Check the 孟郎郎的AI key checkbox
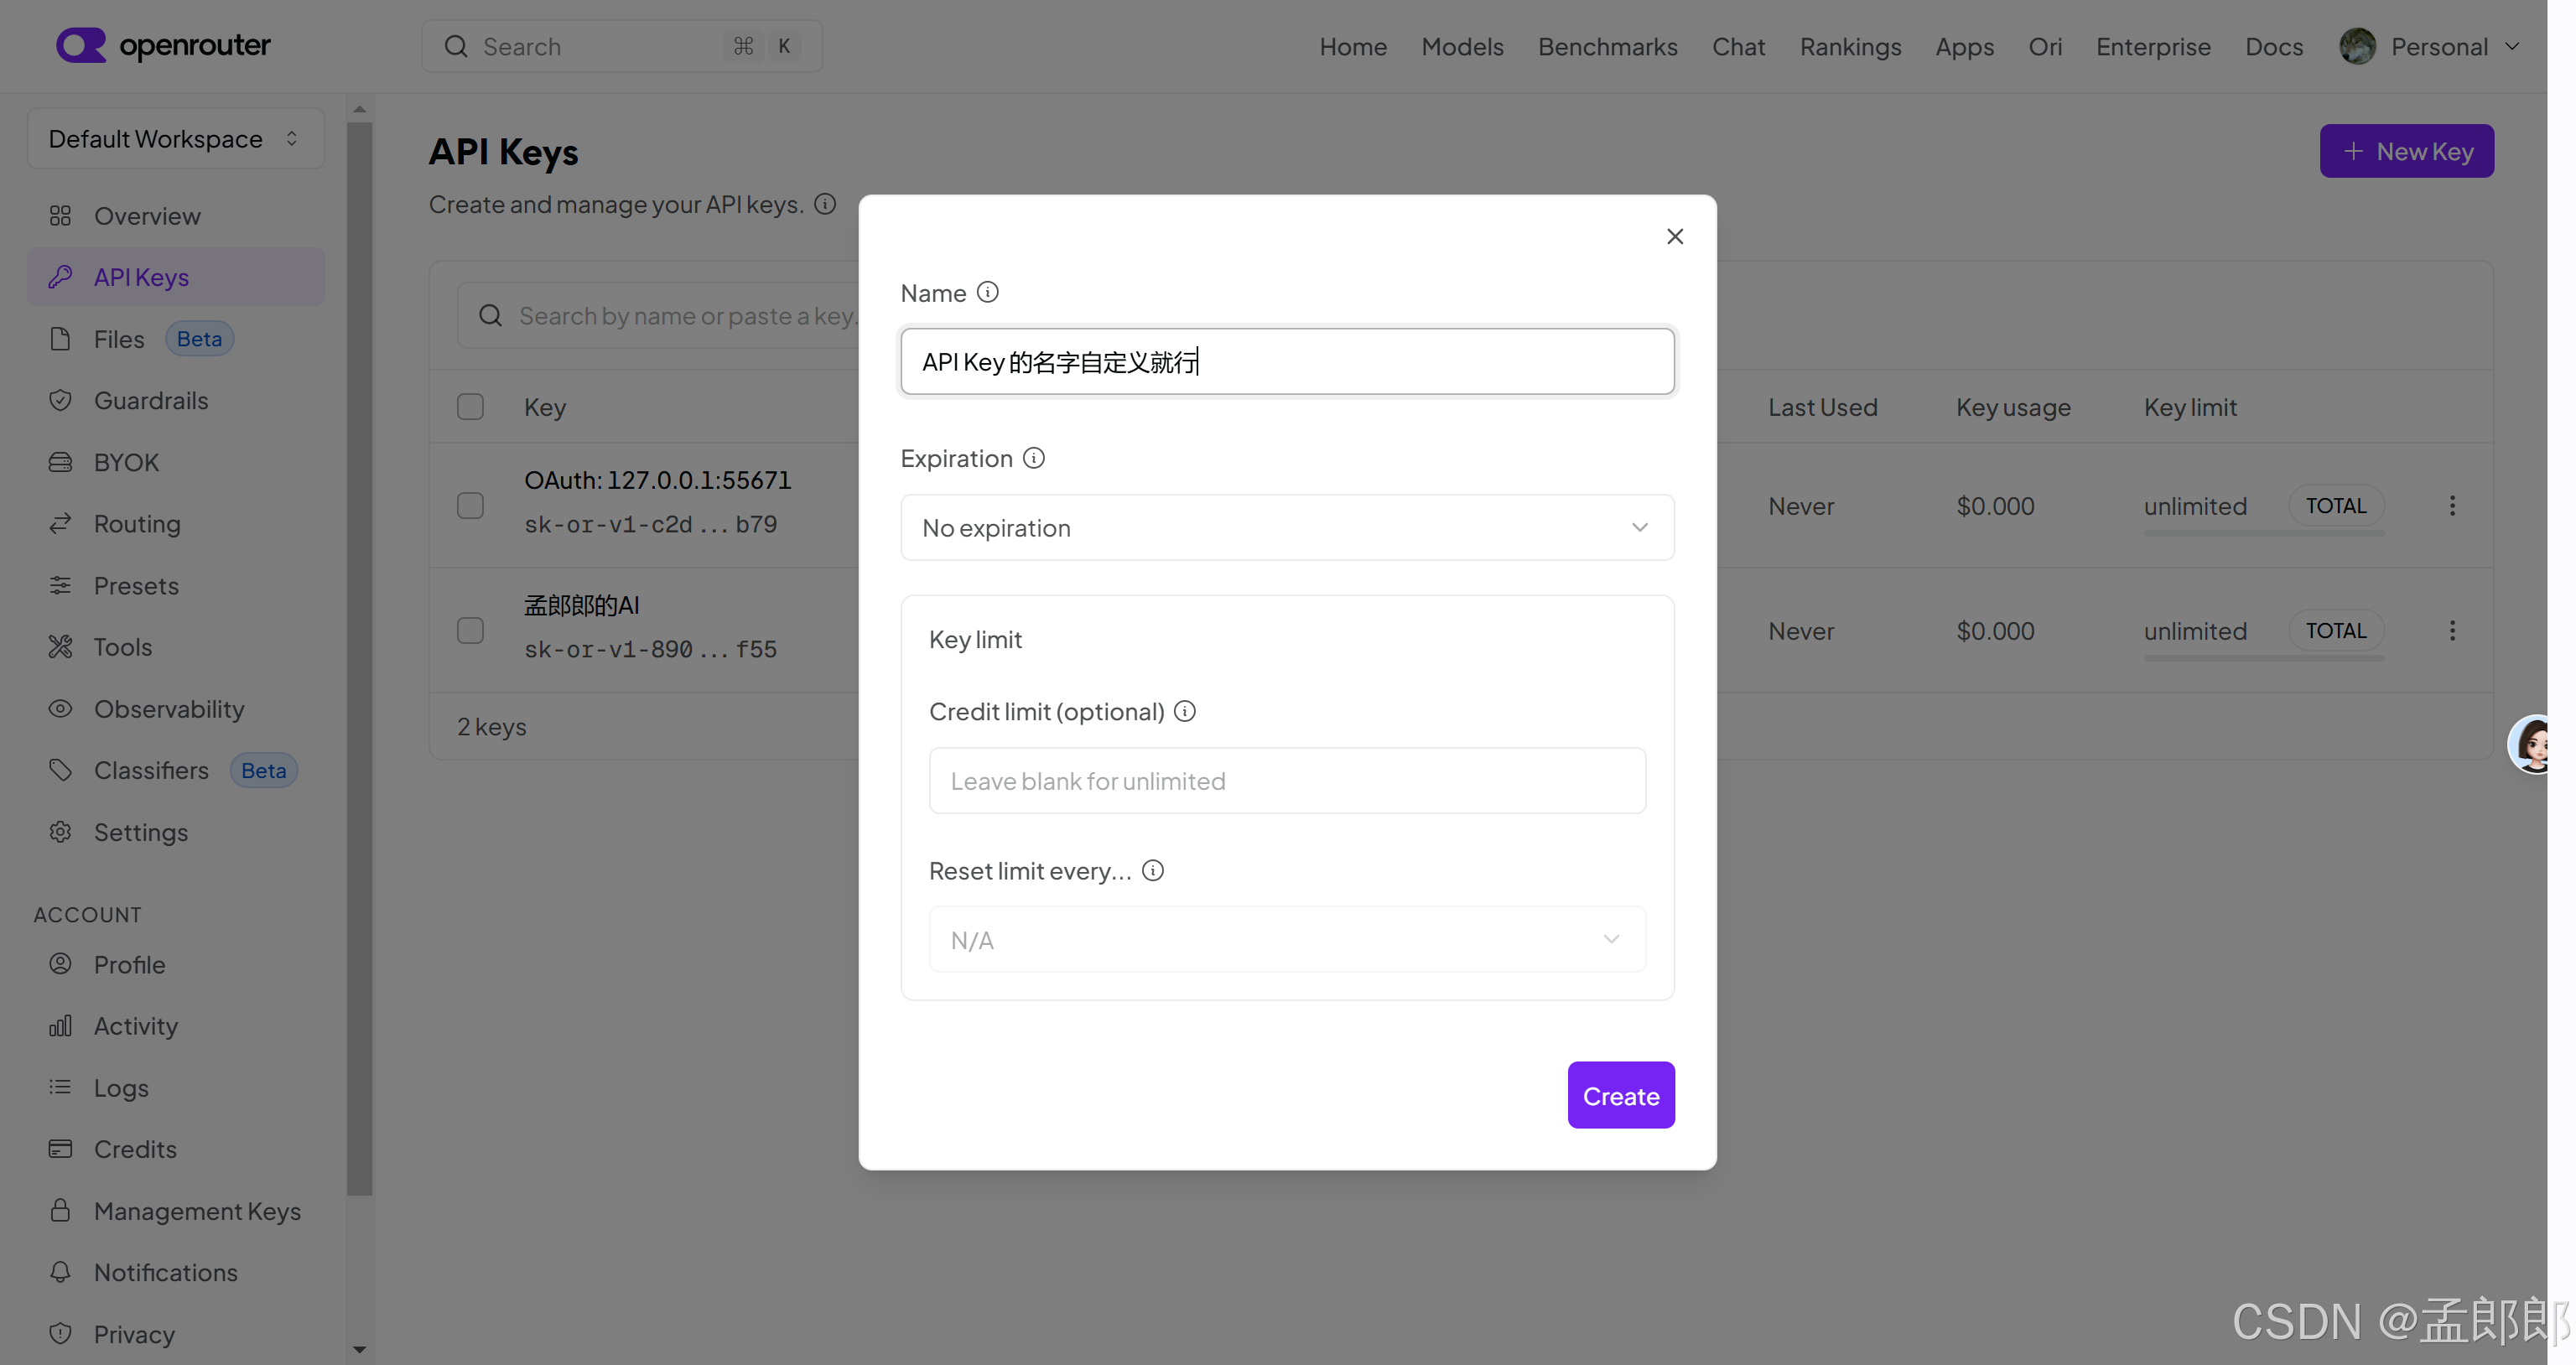This screenshot has width=2576, height=1365. click(470, 631)
